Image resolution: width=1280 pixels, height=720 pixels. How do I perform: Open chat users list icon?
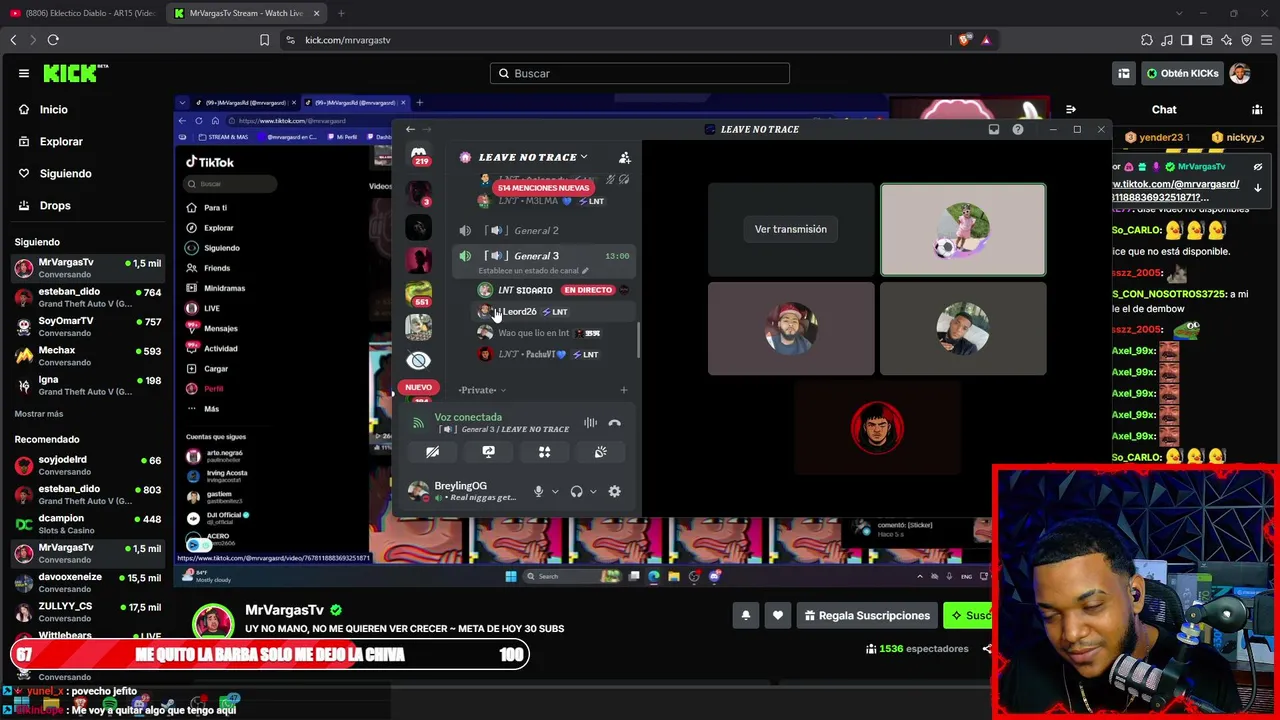tap(1257, 109)
